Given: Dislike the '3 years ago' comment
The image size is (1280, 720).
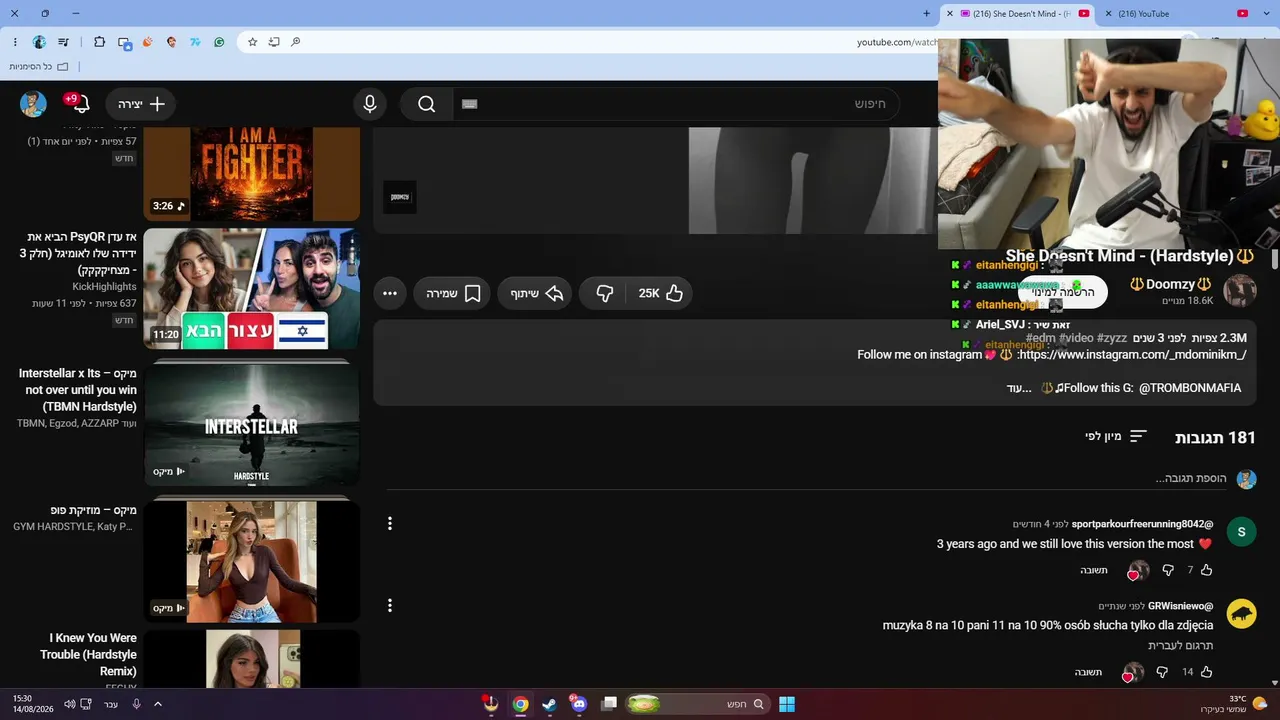Looking at the screenshot, I should pyautogui.click(x=1167, y=570).
